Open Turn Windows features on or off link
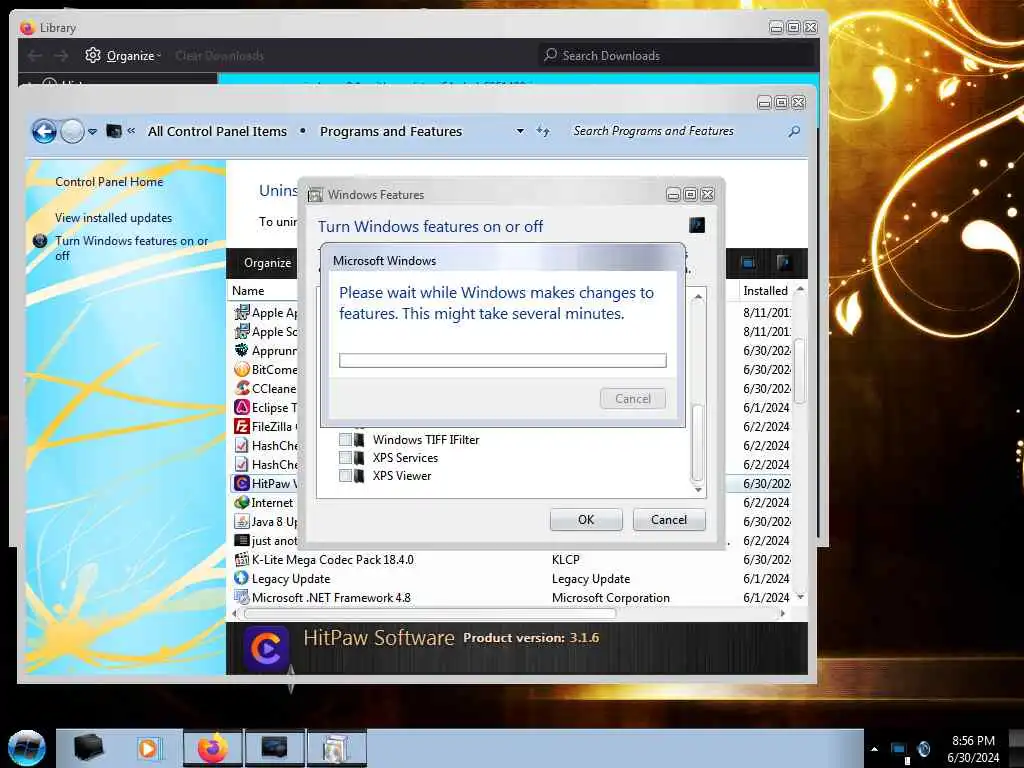1024x768 pixels. (131, 248)
